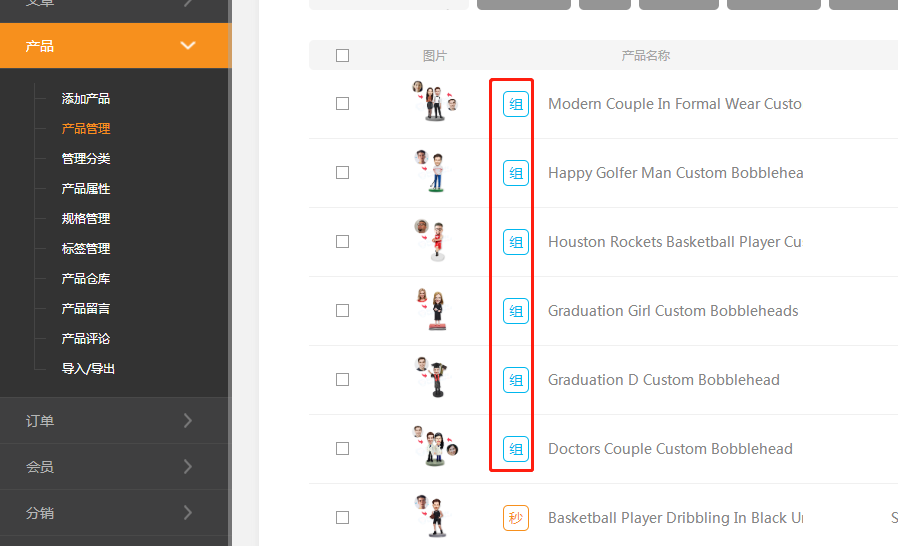The image size is (898, 546).
Task: Expand the 分销 sidebar section
Action: [x=114, y=513]
